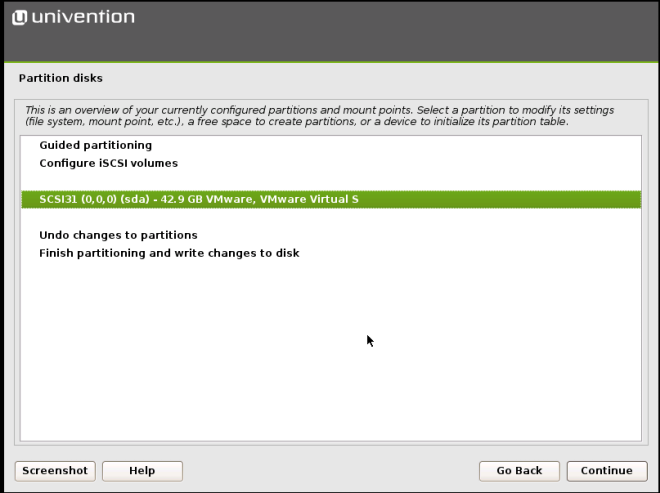Continue to the next installer step

click(607, 471)
